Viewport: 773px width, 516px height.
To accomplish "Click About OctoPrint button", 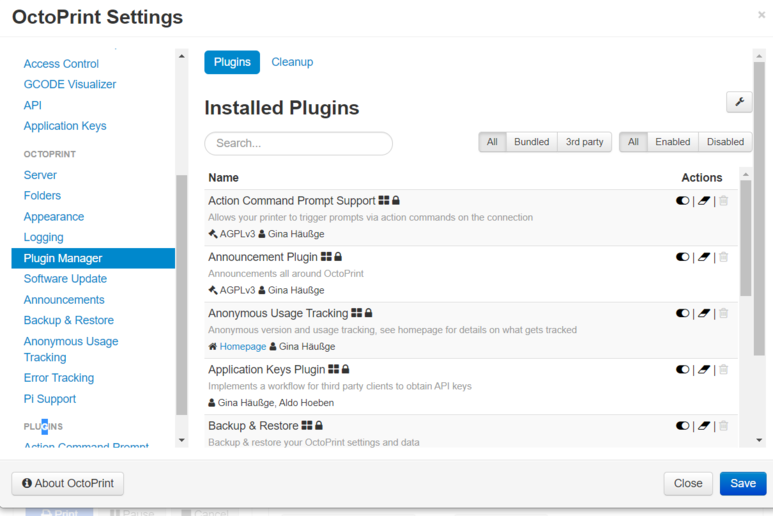I will pos(68,483).
